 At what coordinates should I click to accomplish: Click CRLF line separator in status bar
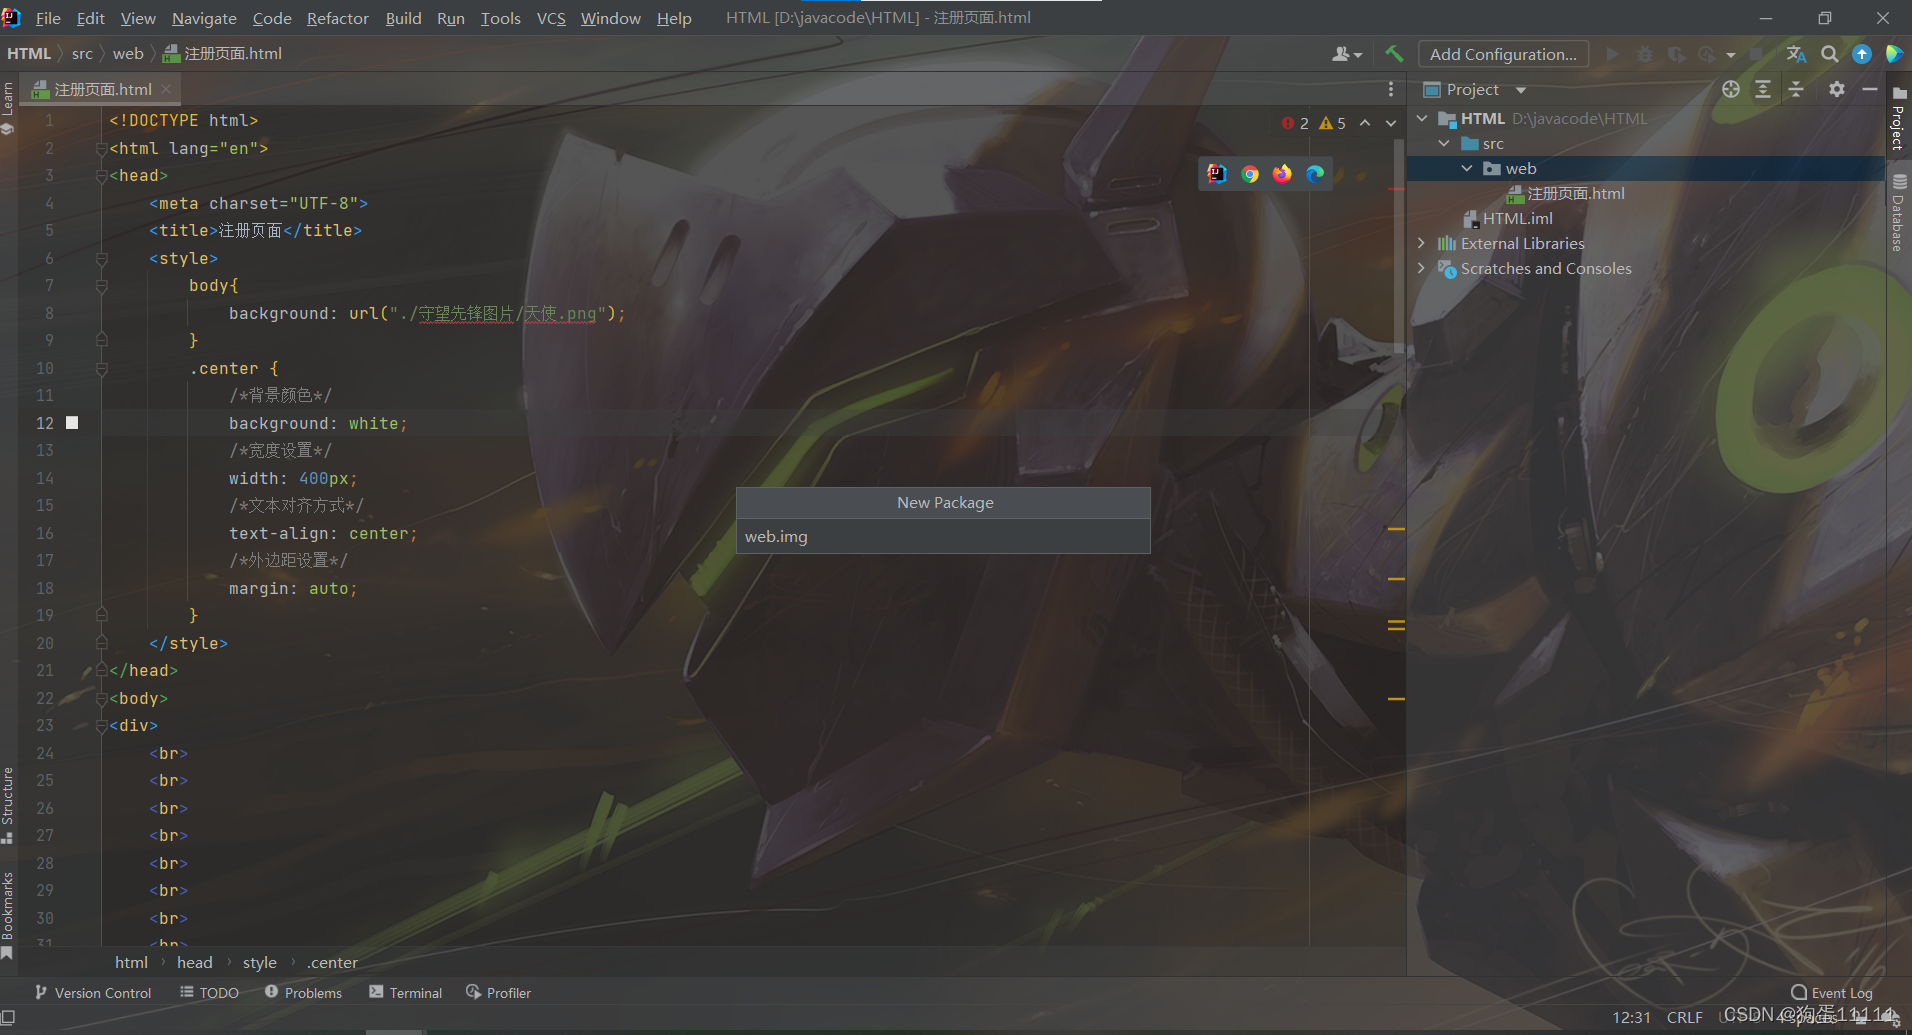(x=1684, y=1017)
